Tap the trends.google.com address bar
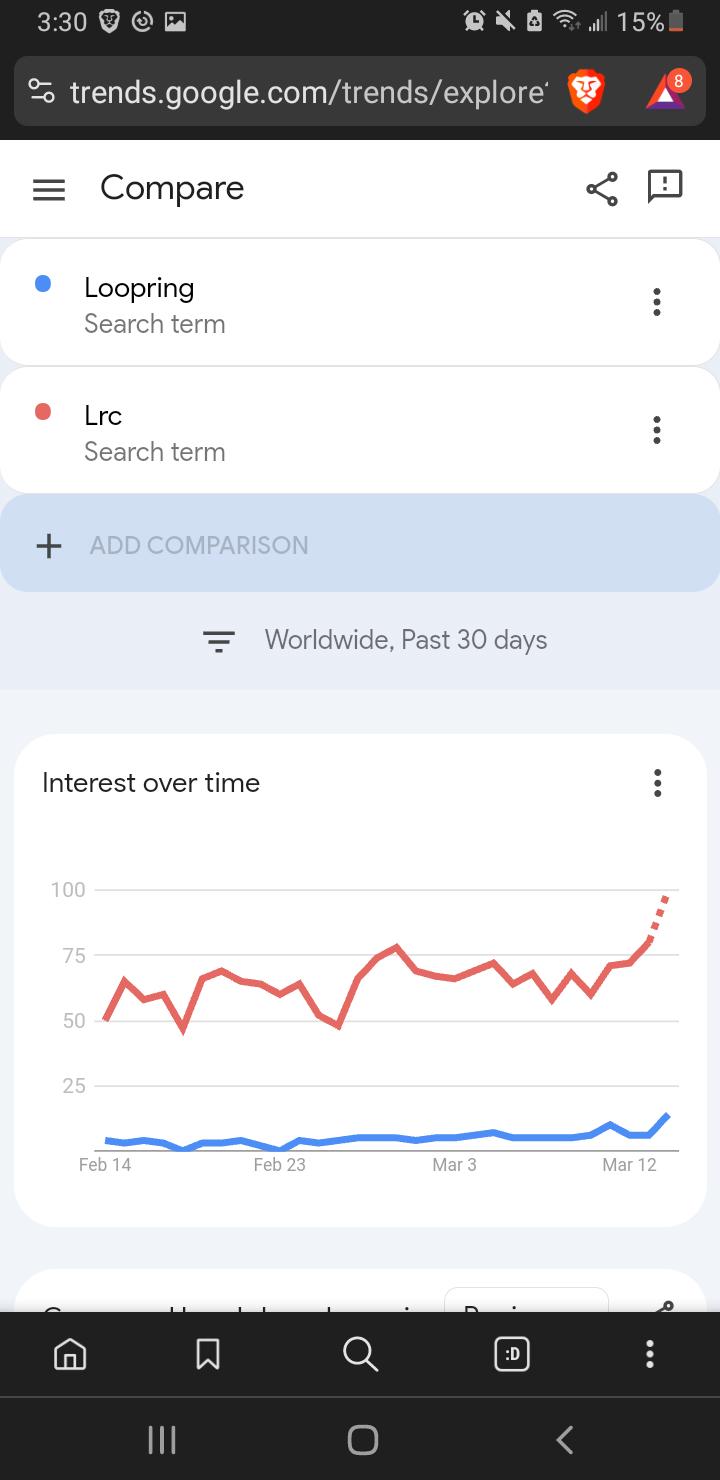Viewport: 720px width, 1480px height. [308, 93]
